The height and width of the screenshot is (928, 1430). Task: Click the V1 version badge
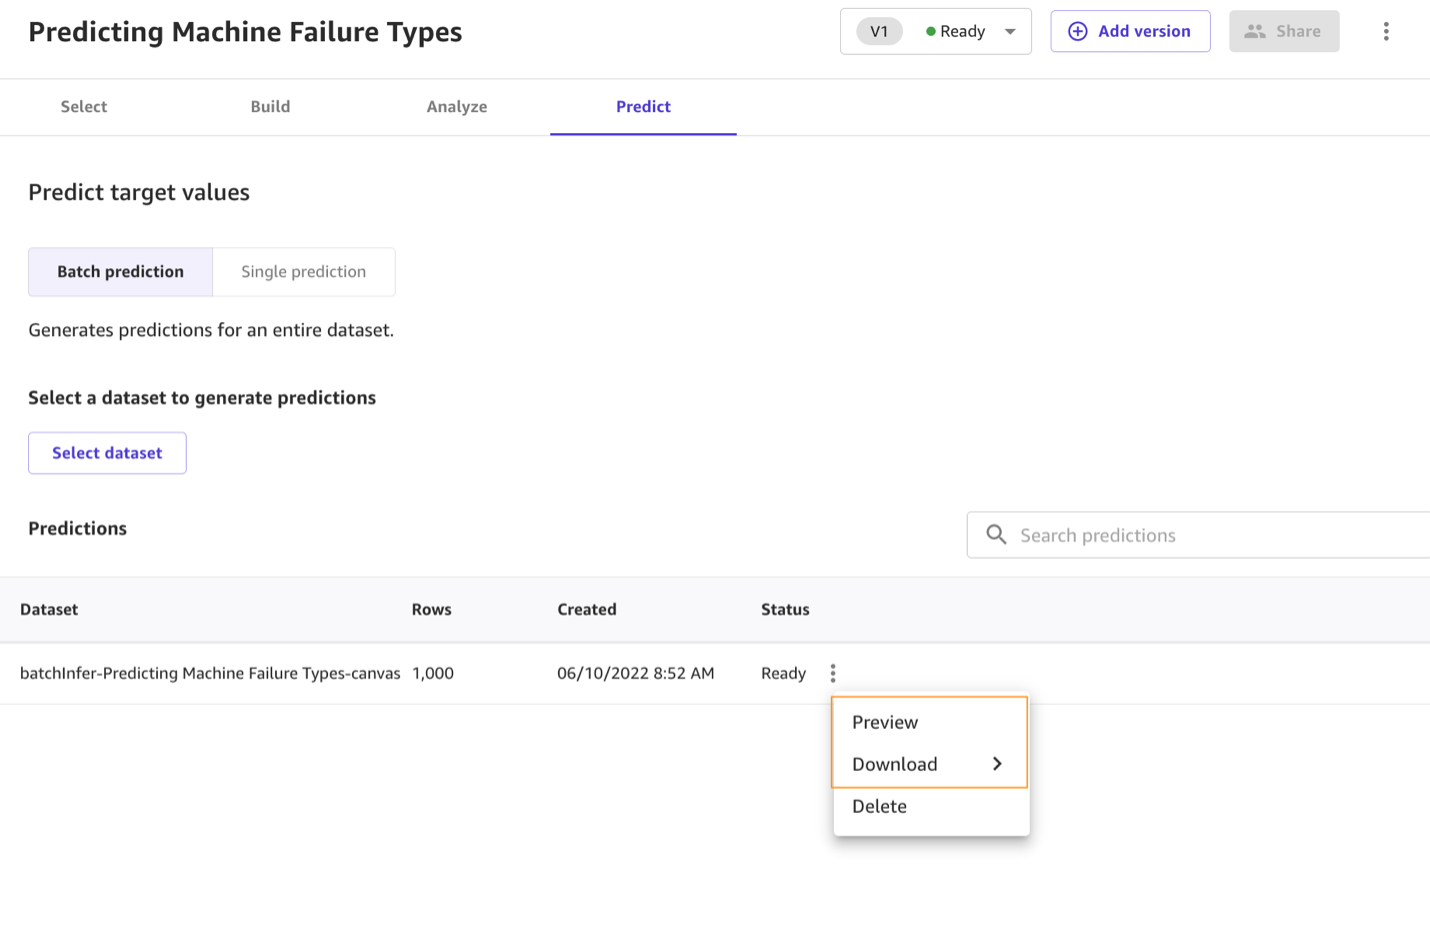(879, 31)
